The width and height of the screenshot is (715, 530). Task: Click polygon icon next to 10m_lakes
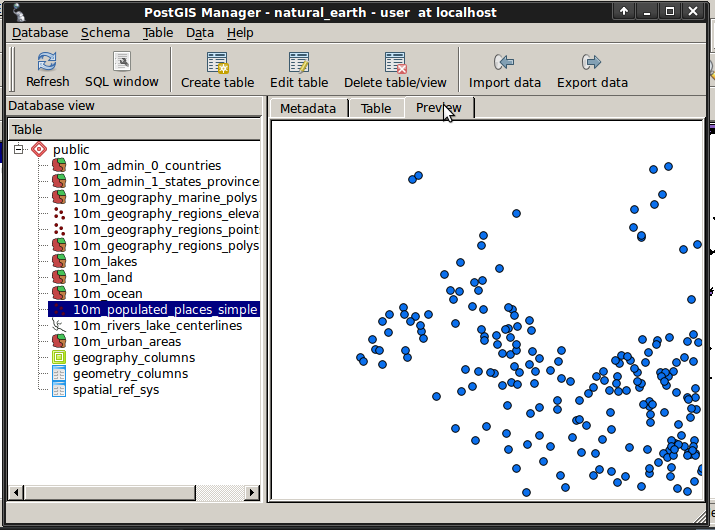[x=59, y=261]
